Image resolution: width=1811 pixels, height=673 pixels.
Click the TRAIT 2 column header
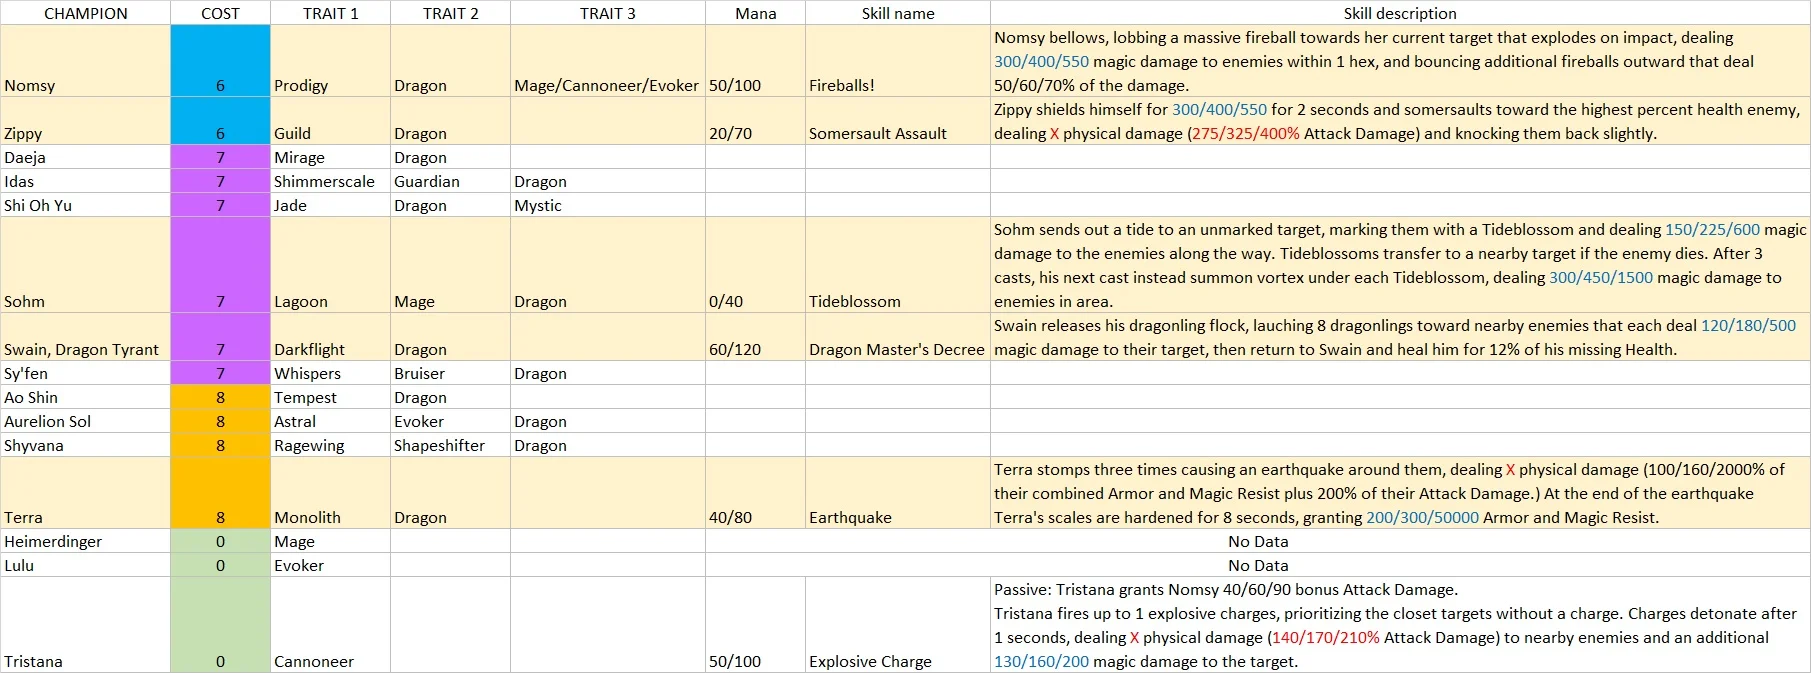pyautogui.click(x=450, y=13)
